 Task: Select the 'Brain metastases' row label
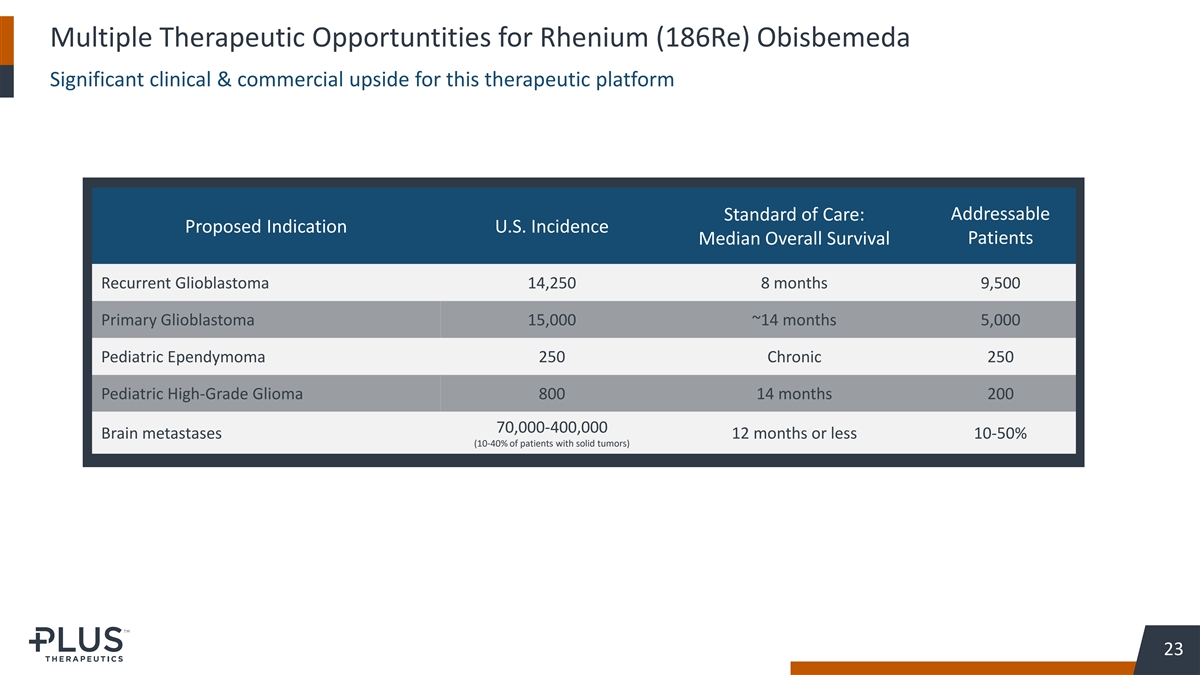coord(162,434)
